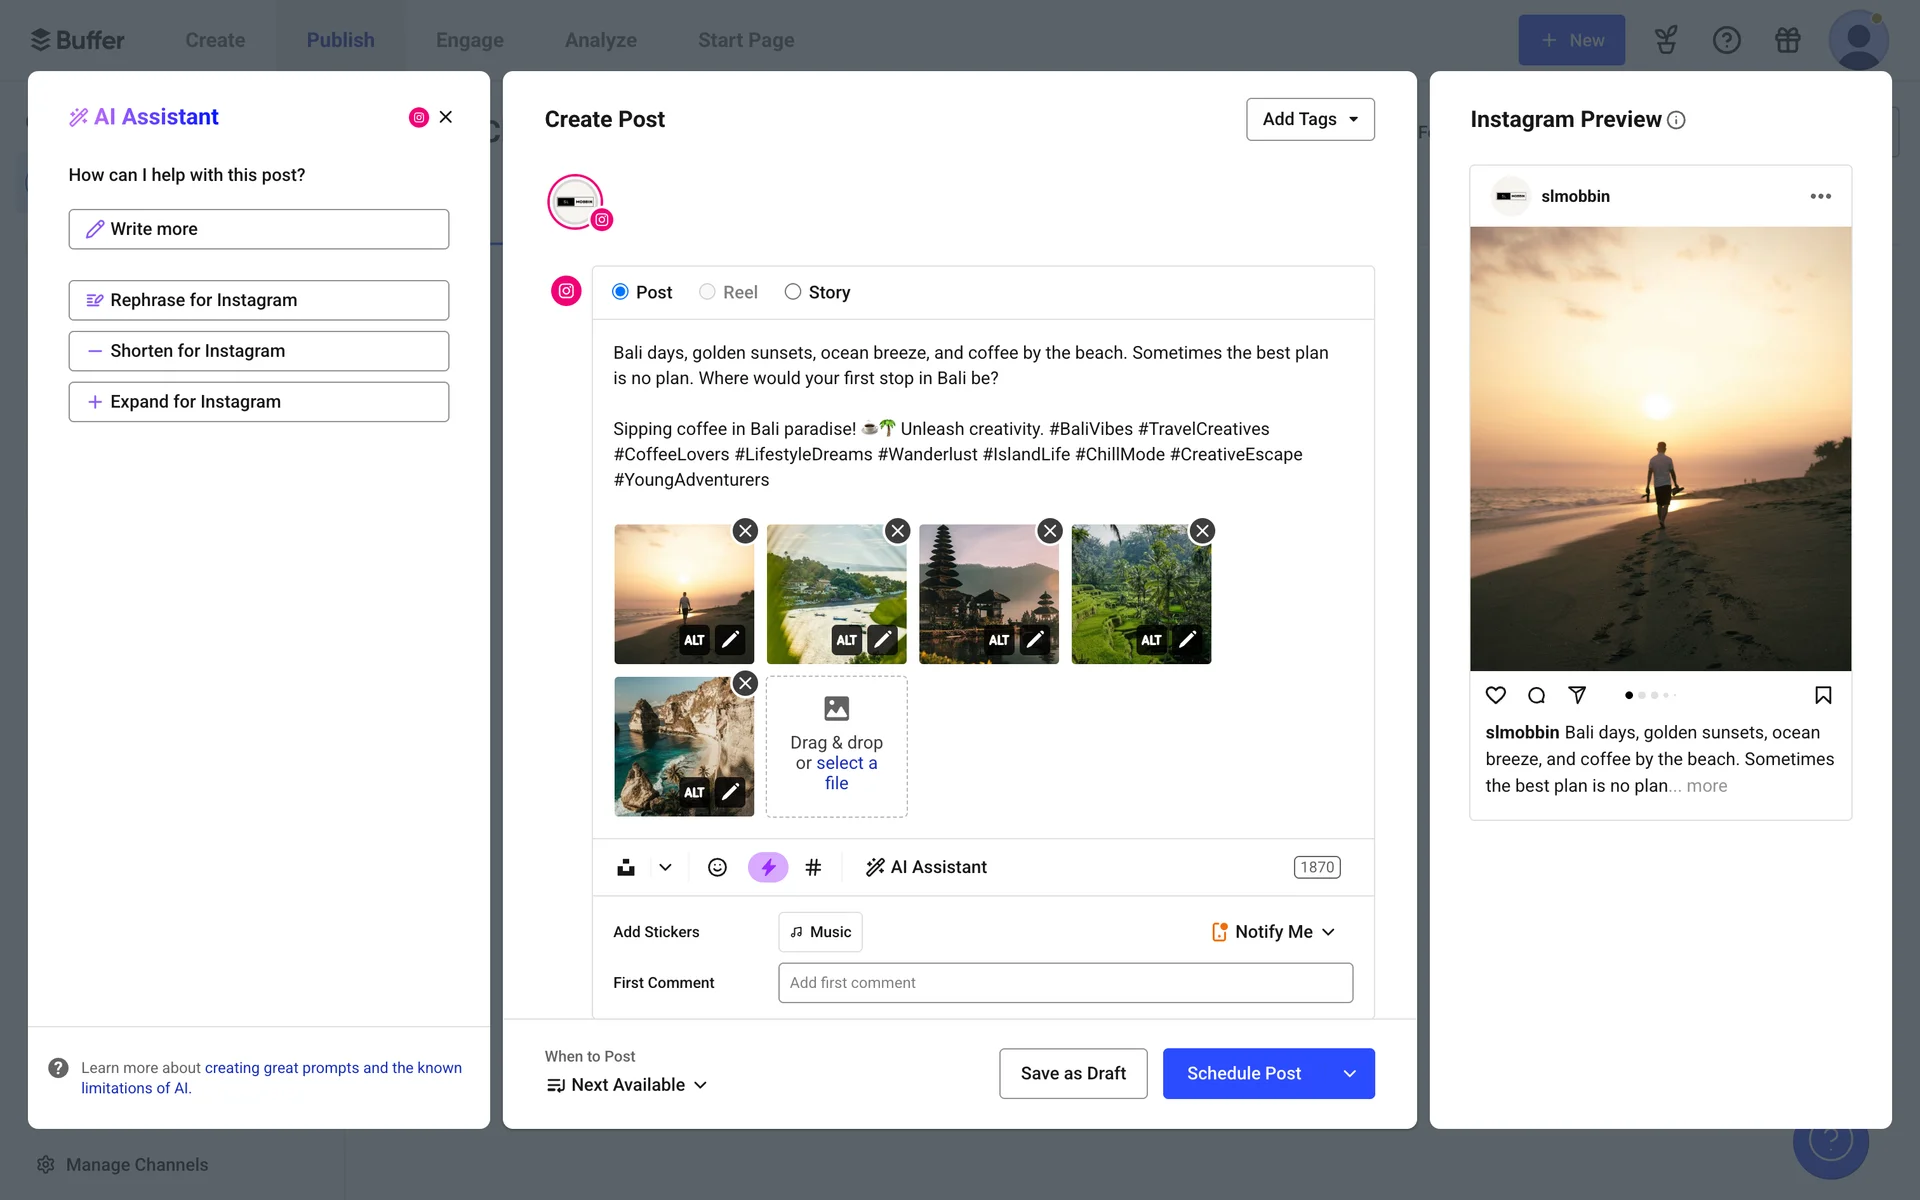Open ALT text for the rice terrace image
1920x1200 pixels.
click(x=1151, y=640)
